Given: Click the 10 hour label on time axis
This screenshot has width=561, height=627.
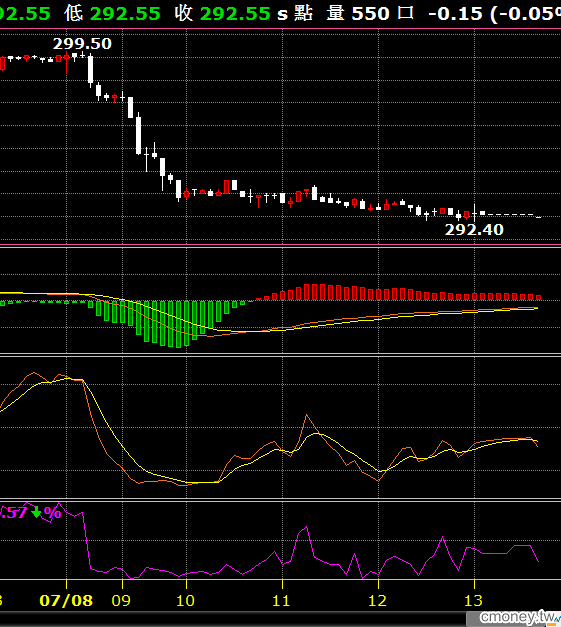Looking at the screenshot, I should click(185, 601).
